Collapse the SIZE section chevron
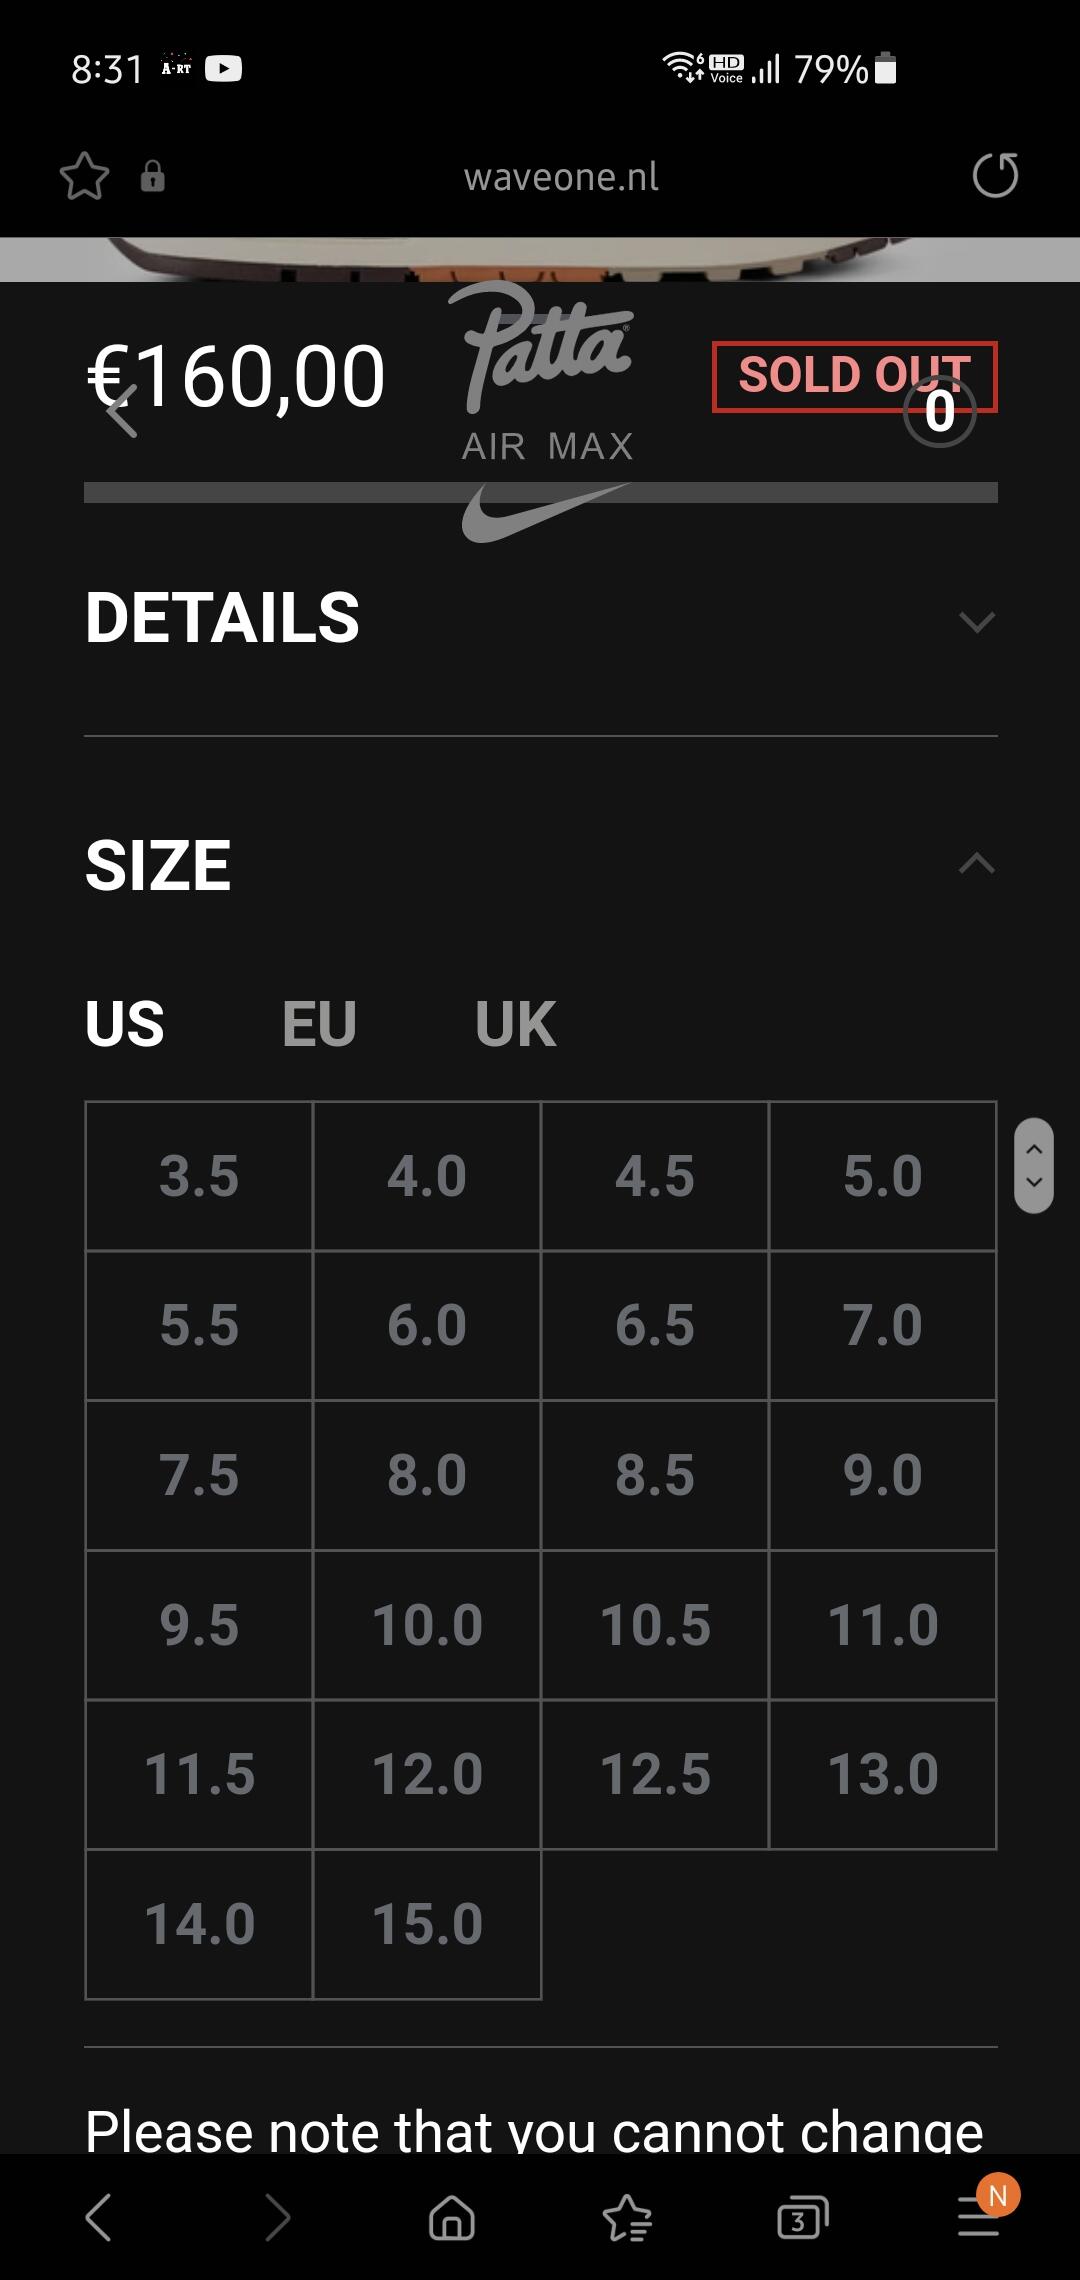1080x2280 pixels. coord(976,864)
